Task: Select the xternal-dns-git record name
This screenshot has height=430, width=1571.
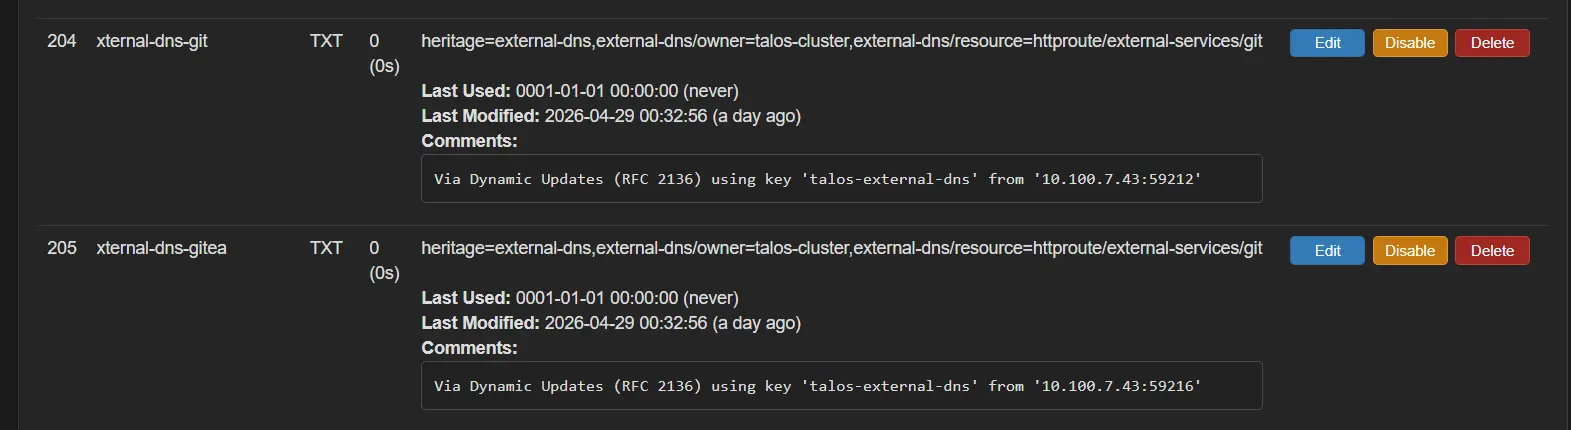Action: 152,41
